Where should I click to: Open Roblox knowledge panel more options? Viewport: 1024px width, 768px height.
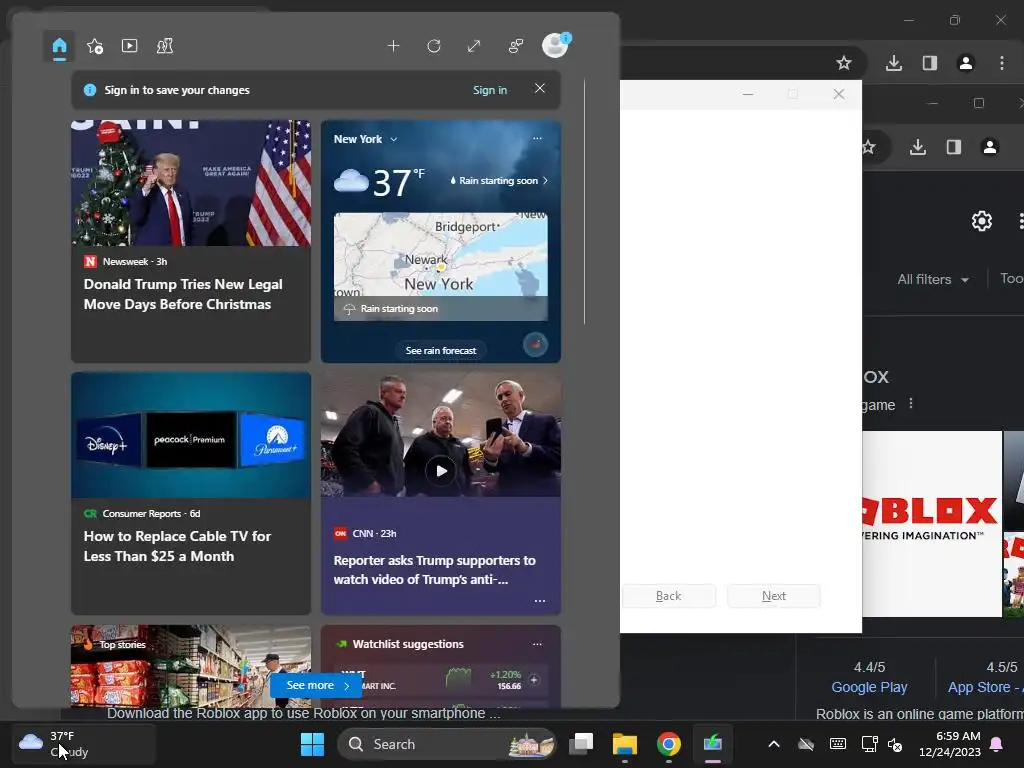[x=911, y=404]
